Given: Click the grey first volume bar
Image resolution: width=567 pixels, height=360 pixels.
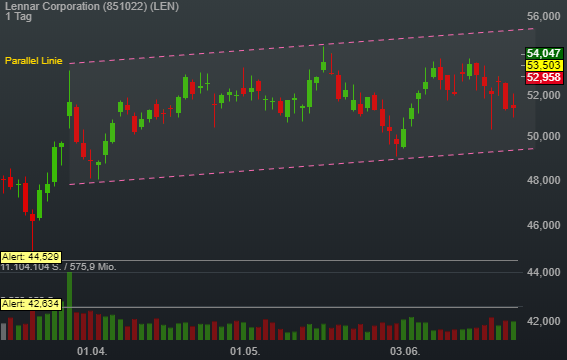Looking at the screenshot, I should coord(4,331).
